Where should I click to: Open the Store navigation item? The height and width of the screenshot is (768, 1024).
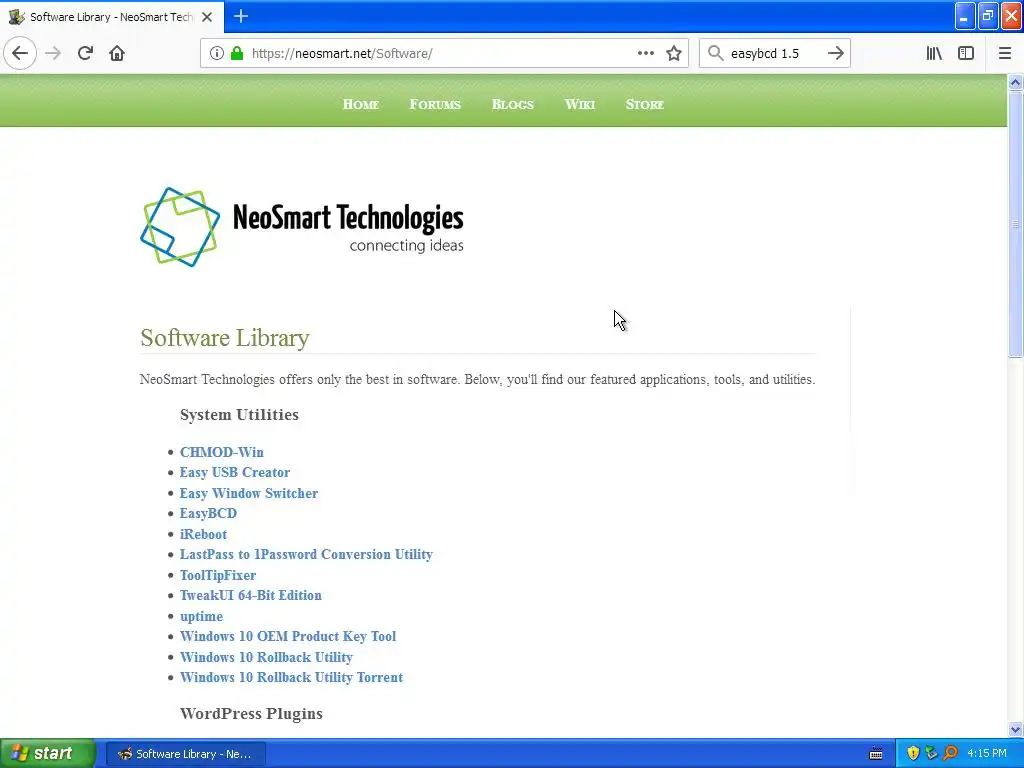pos(645,104)
